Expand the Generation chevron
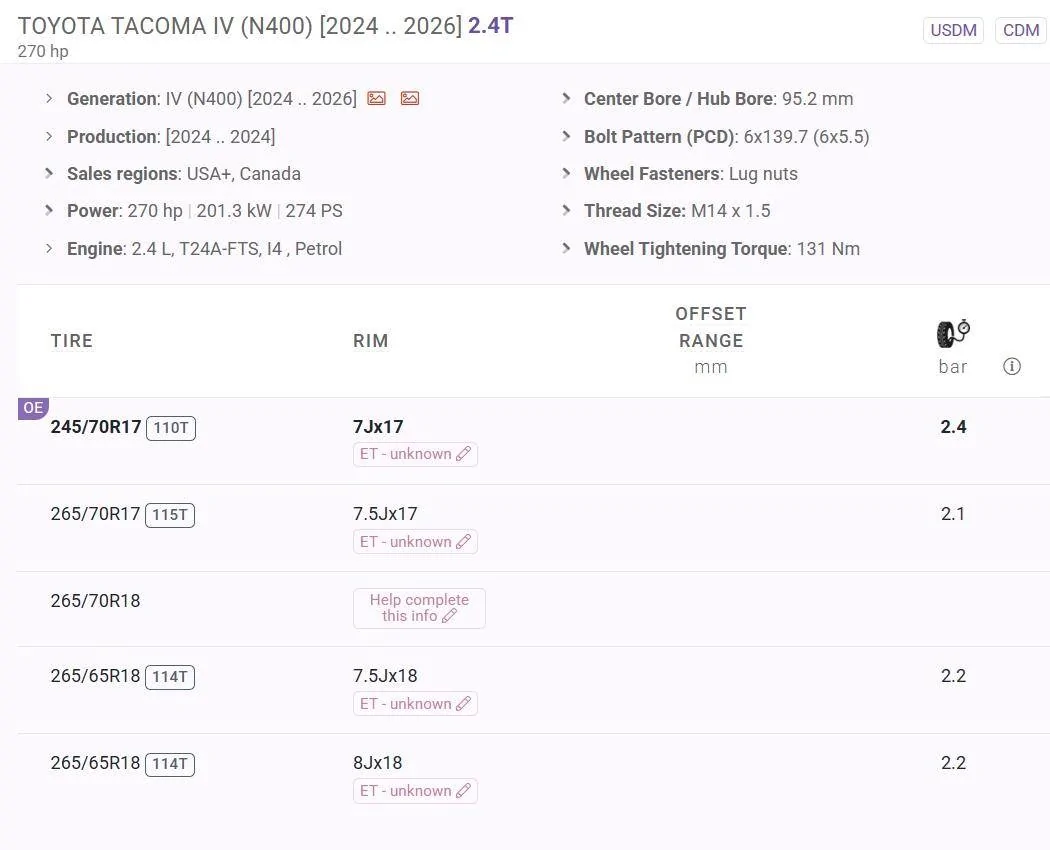1050x850 pixels. click(x=49, y=98)
